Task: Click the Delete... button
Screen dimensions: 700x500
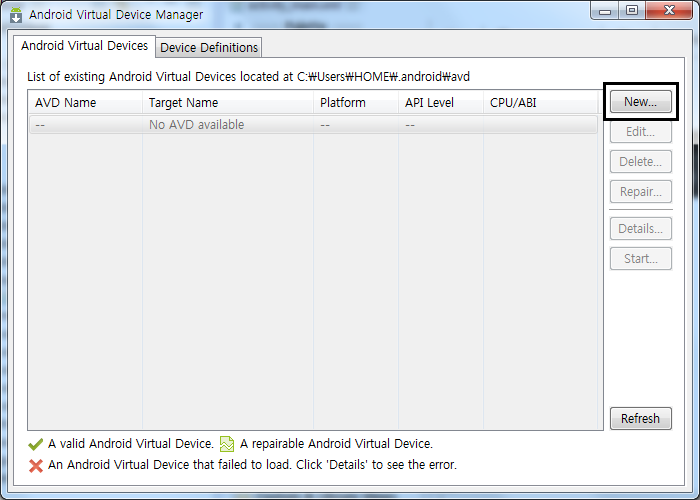Action: coord(641,162)
